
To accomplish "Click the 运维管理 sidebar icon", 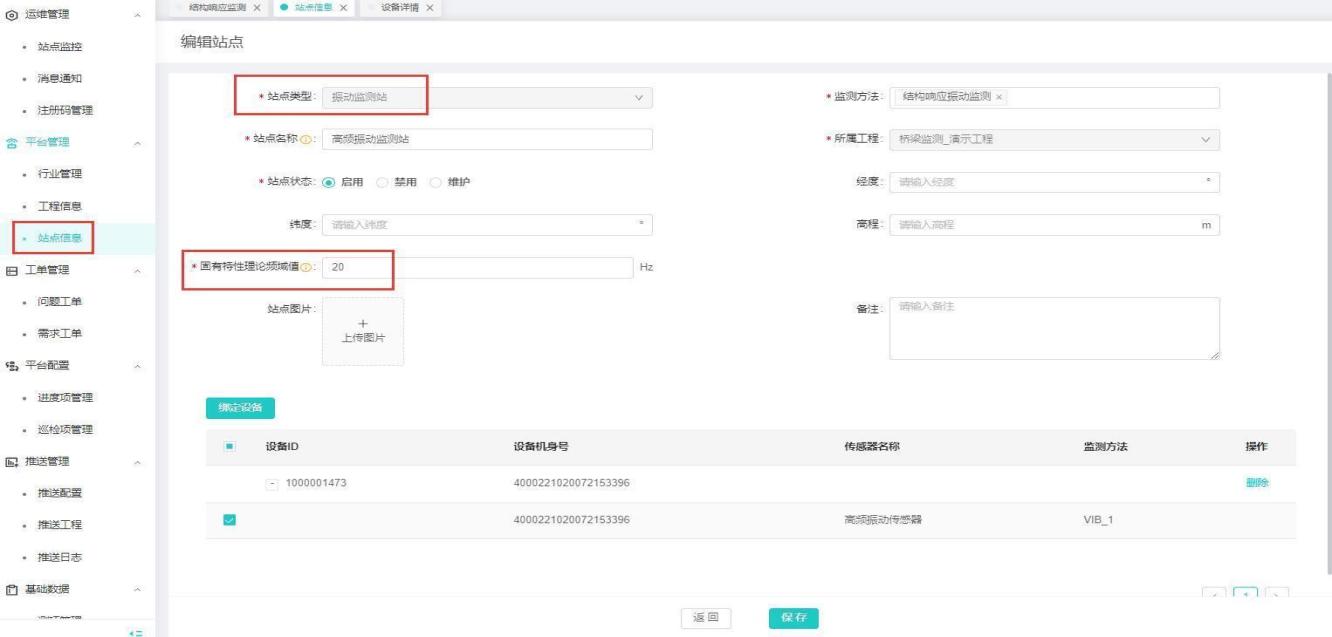I will click(11, 16).
